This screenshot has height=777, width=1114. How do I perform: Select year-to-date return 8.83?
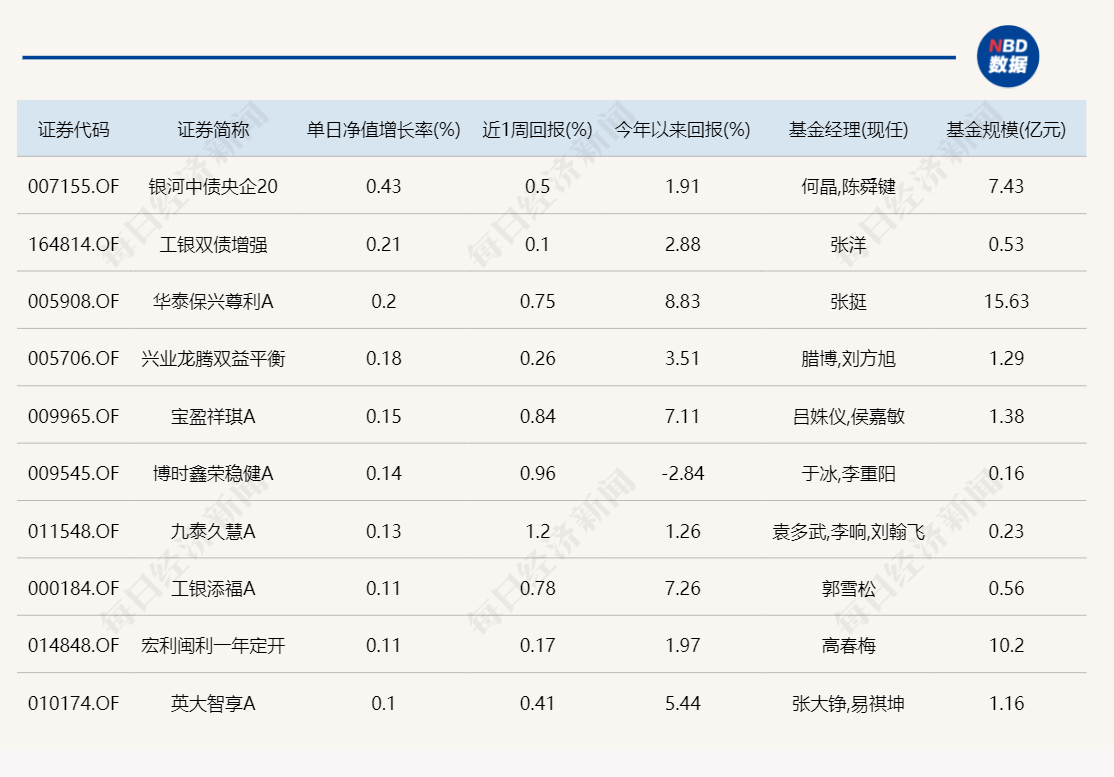click(x=683, y=302)
